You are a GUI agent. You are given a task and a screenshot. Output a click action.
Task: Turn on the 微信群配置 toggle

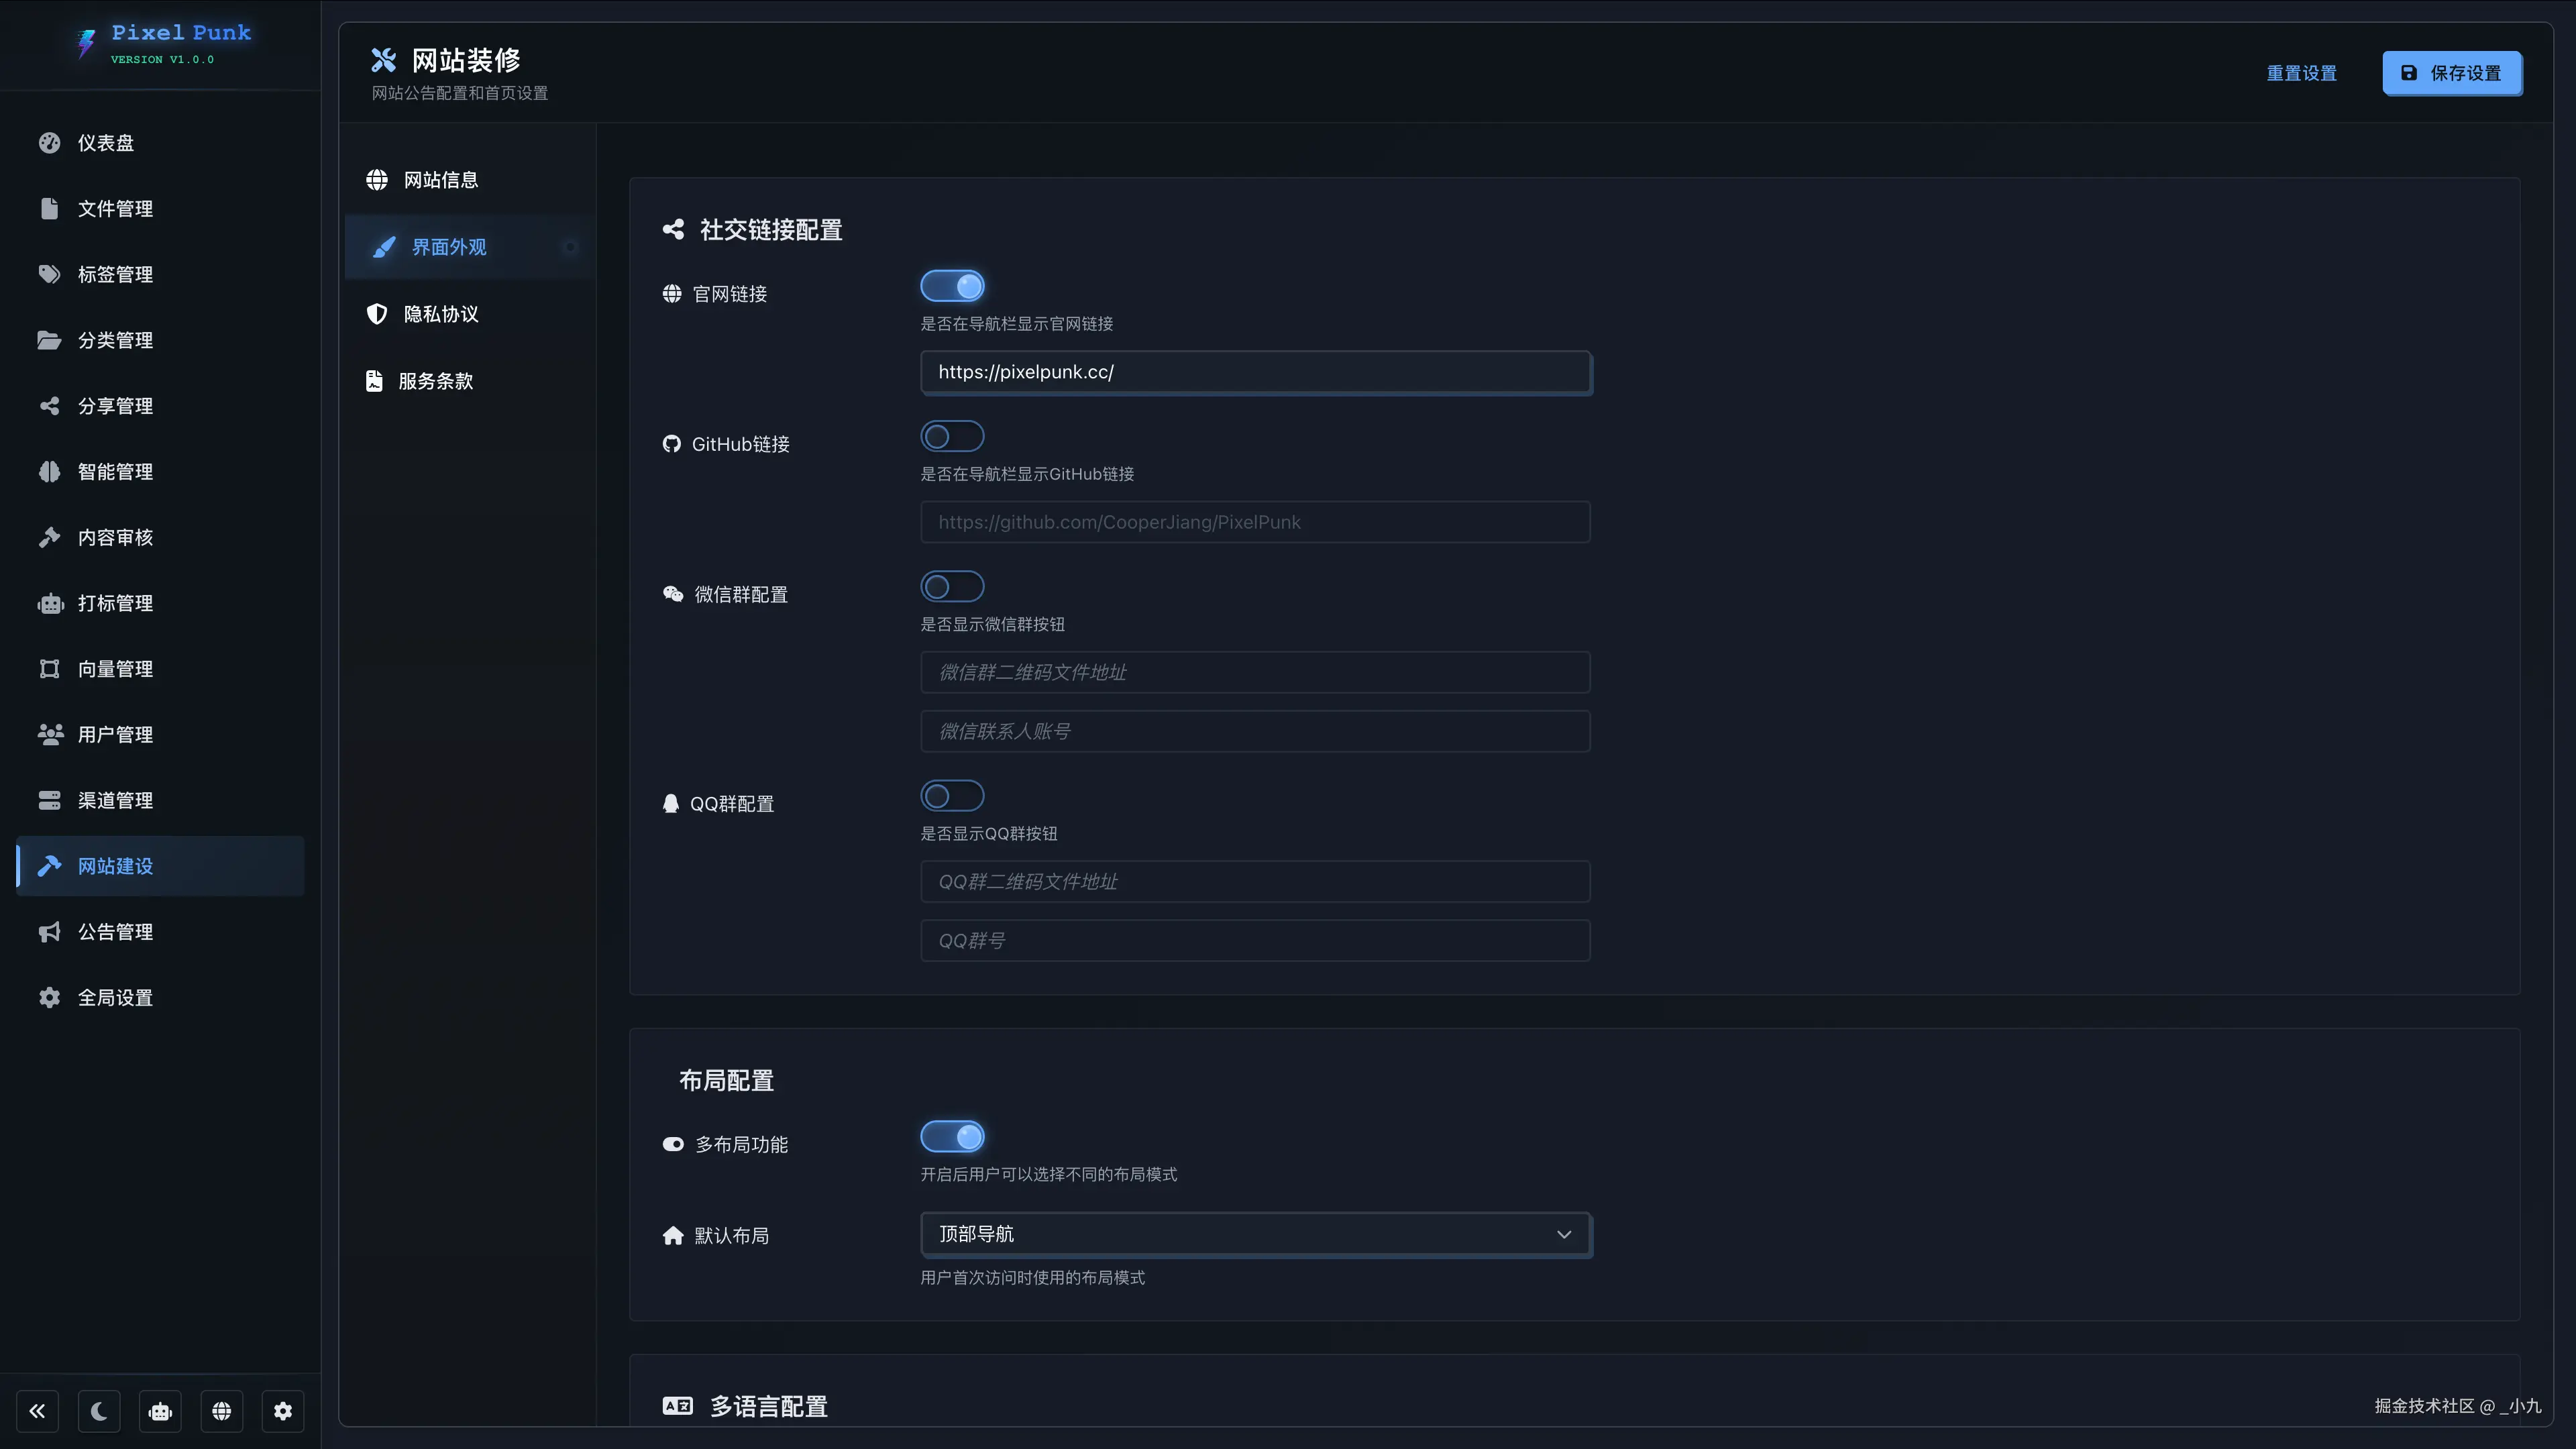pyautogui.click(x=952, y=586)
